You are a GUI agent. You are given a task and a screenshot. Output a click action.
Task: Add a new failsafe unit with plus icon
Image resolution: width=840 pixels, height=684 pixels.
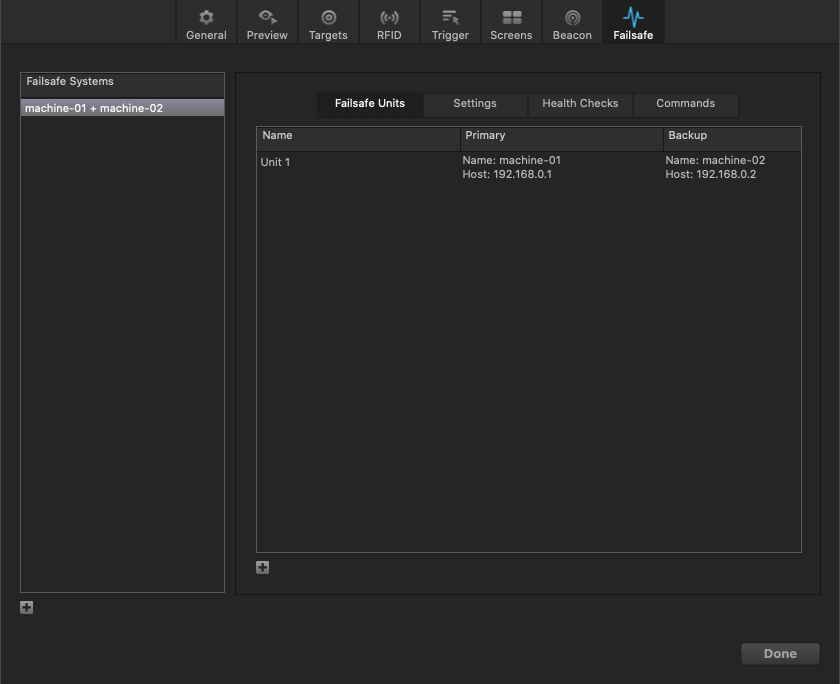tap(262, 568)
